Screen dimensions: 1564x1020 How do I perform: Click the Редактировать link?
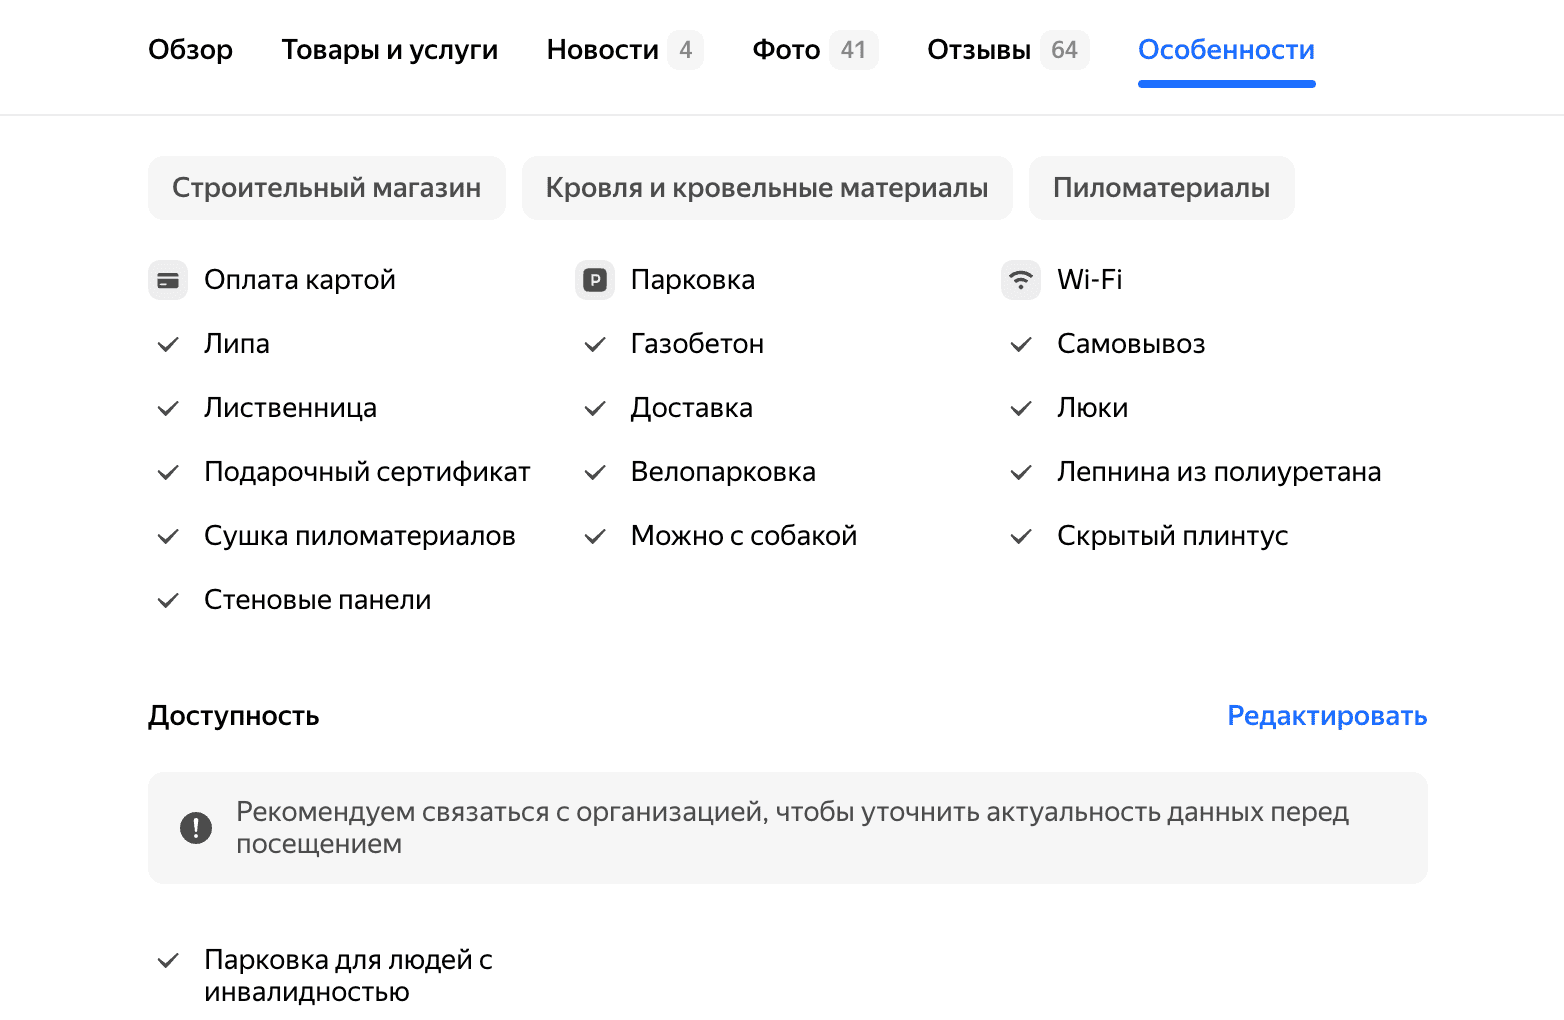click(1327, 716)
